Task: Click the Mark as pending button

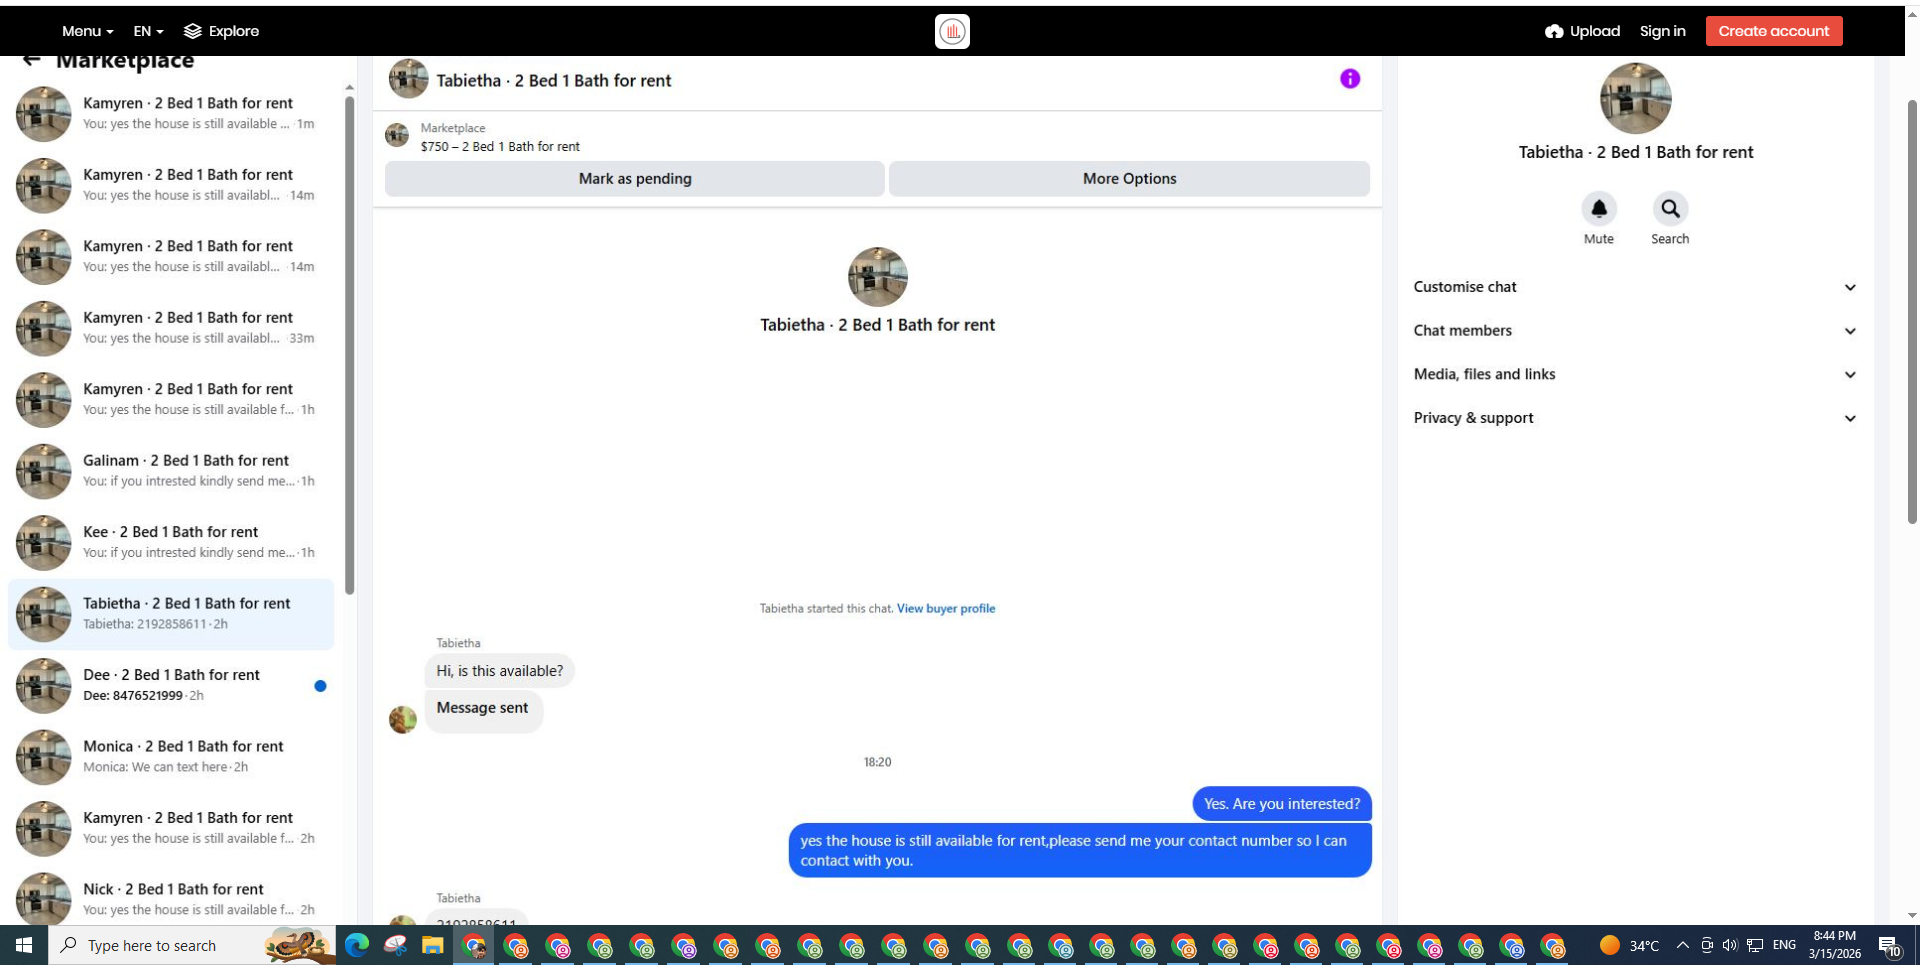Action: click(x=635, y=179)
